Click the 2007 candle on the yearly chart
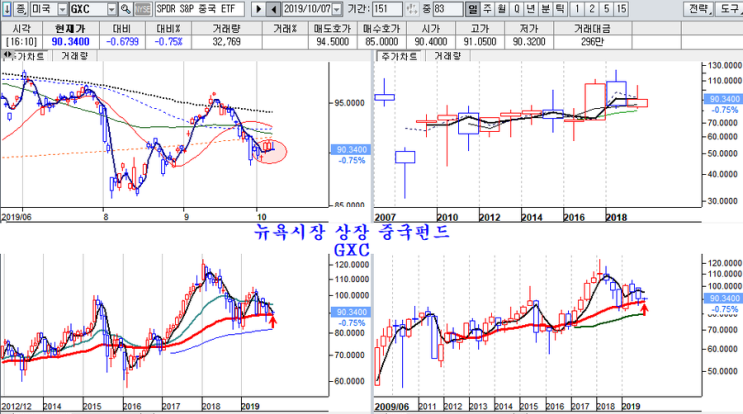 coord(384,97)
